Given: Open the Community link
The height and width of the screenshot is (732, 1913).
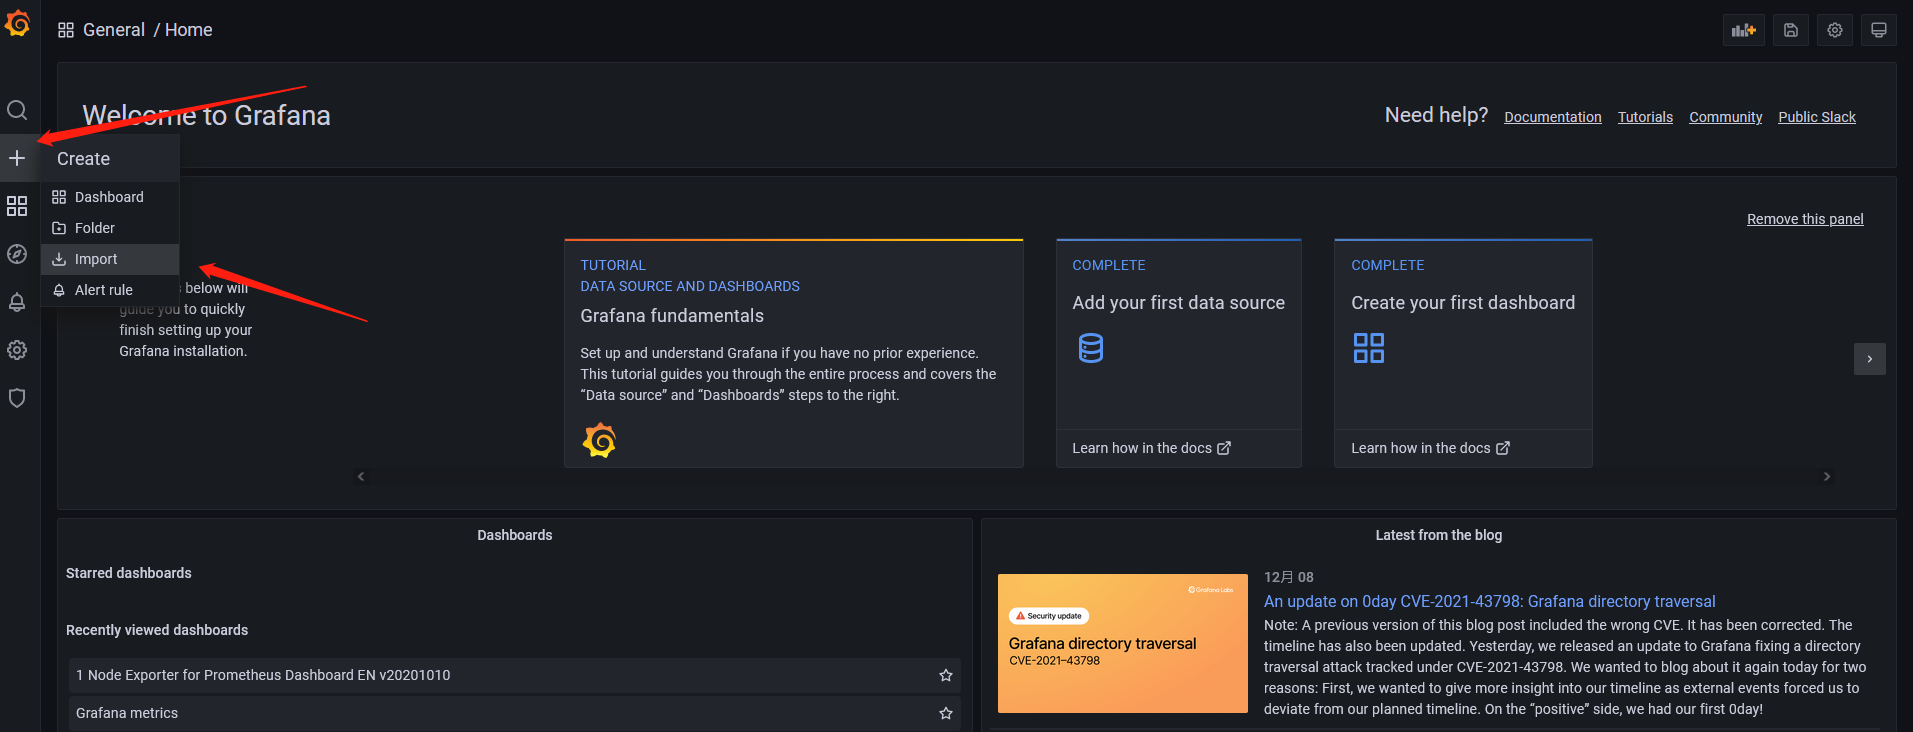Looking at the screenshot, I should (1725, 117).
